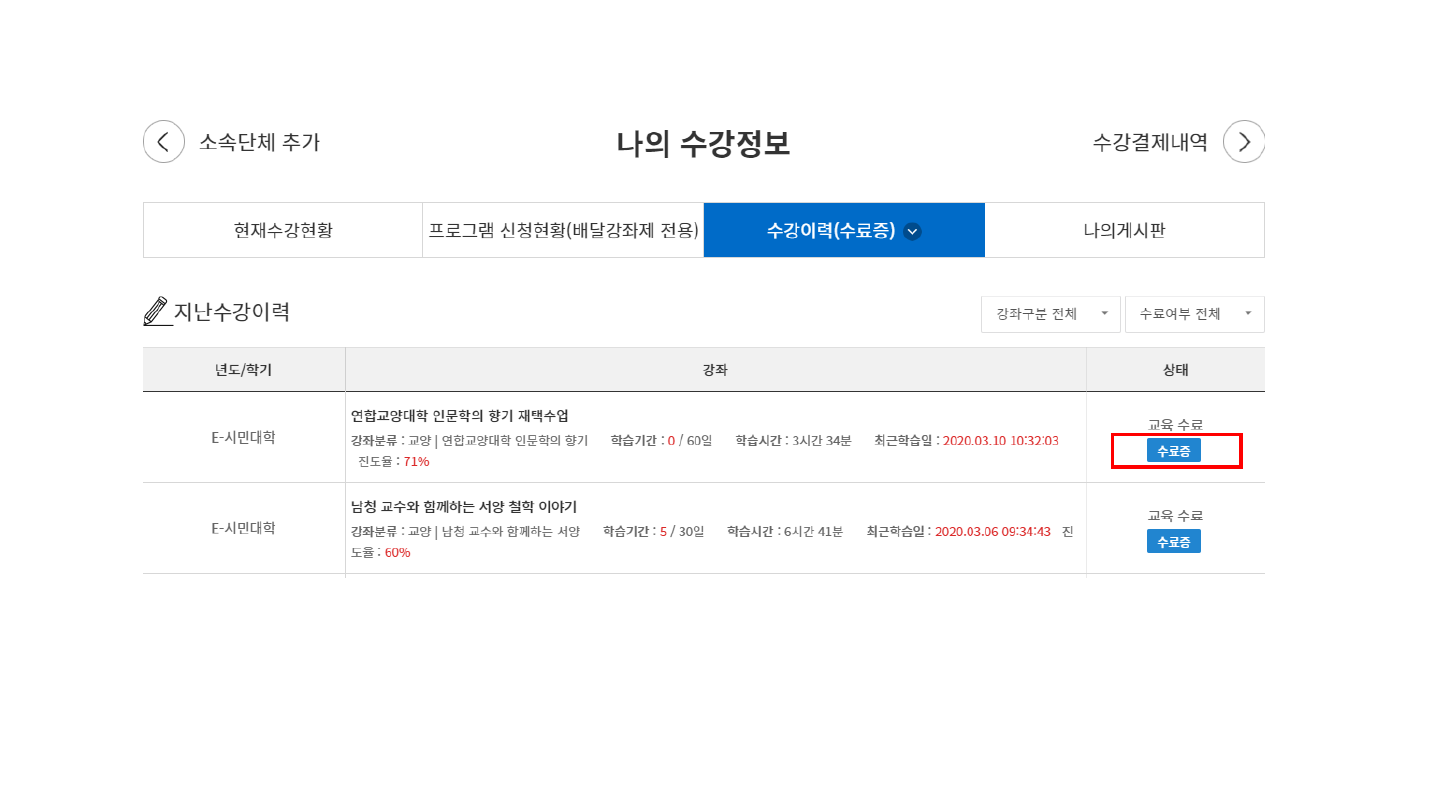Click 수료증 button for 서양 철학 이야기 course
The image size is (1440, 810).
pos(1173,542)
